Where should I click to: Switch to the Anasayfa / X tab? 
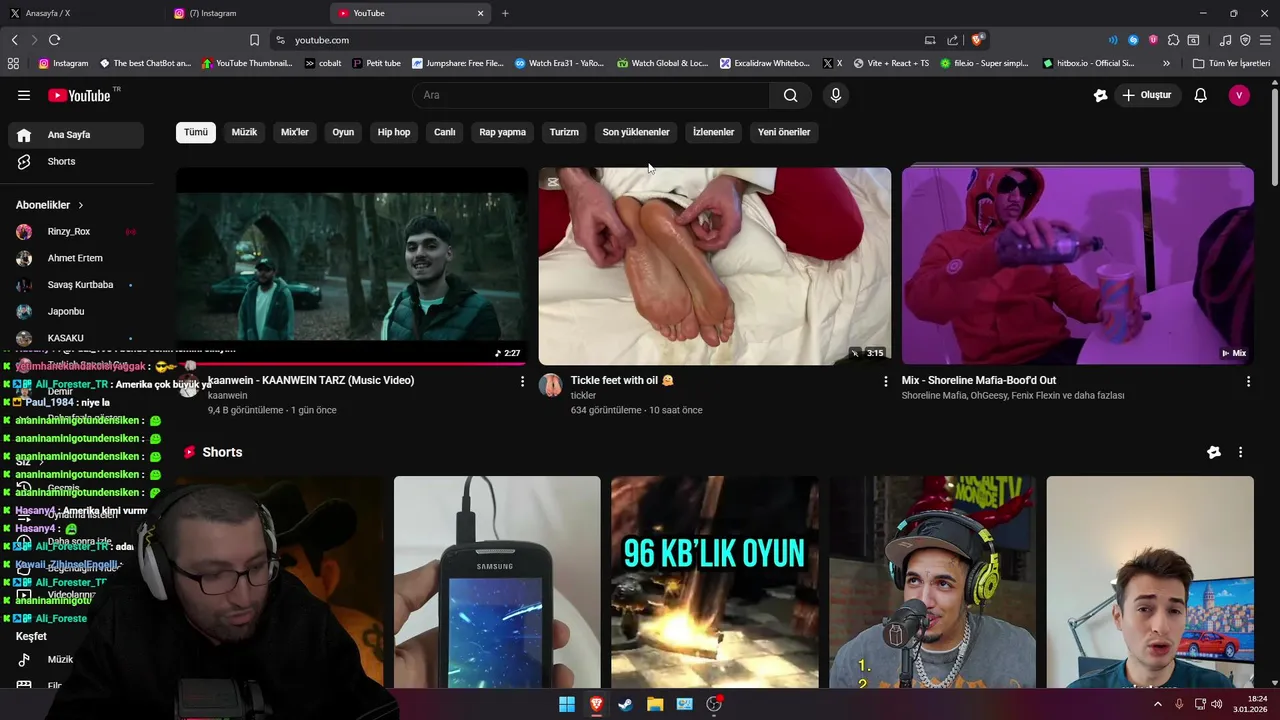pos(83,13)
